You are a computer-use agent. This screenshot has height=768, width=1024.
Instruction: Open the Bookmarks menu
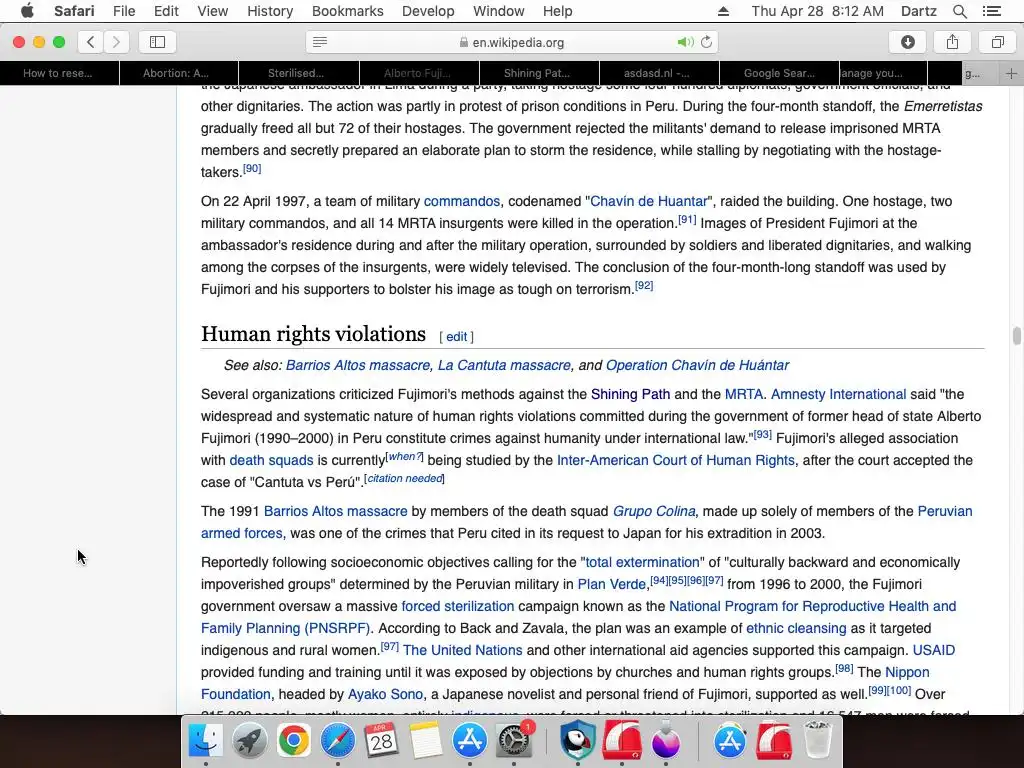coord(347,11)
